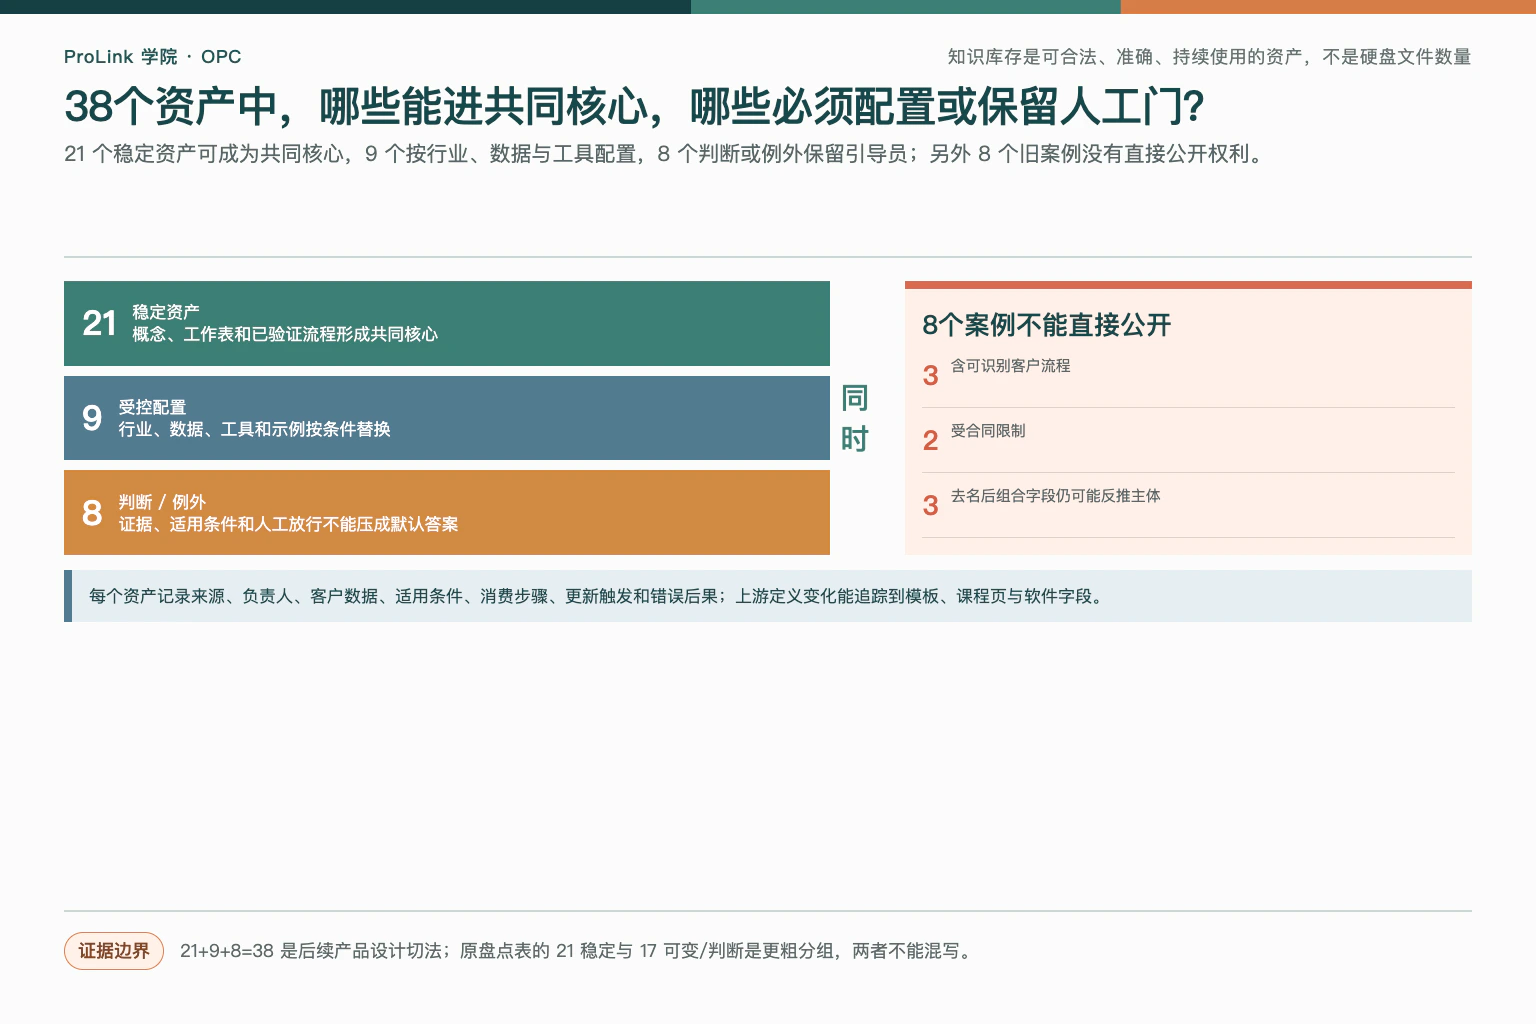Click the 同时 connector label
This screenshot has width=1536, height=1024.
coord(854,418)
